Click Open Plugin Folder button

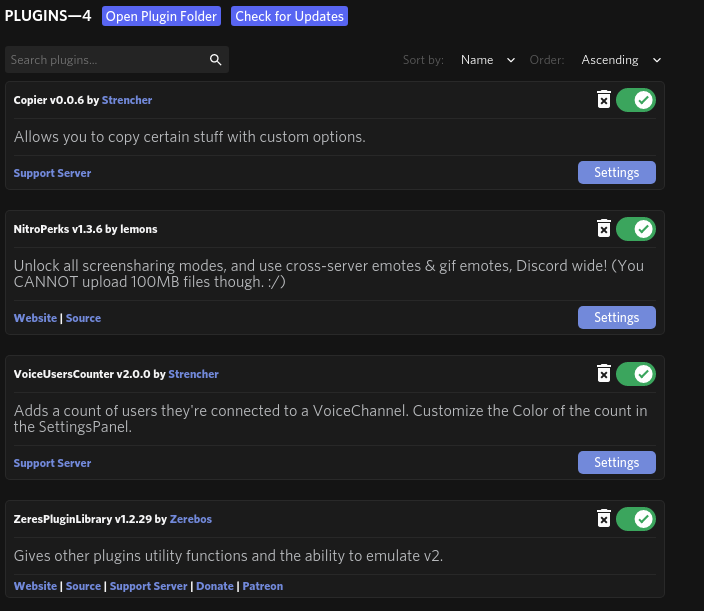161,16
